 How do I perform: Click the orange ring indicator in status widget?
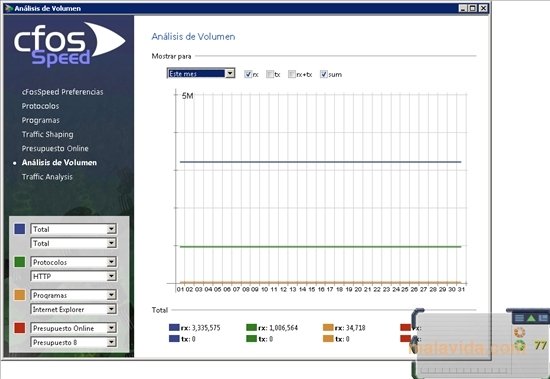tap(519, 332)
